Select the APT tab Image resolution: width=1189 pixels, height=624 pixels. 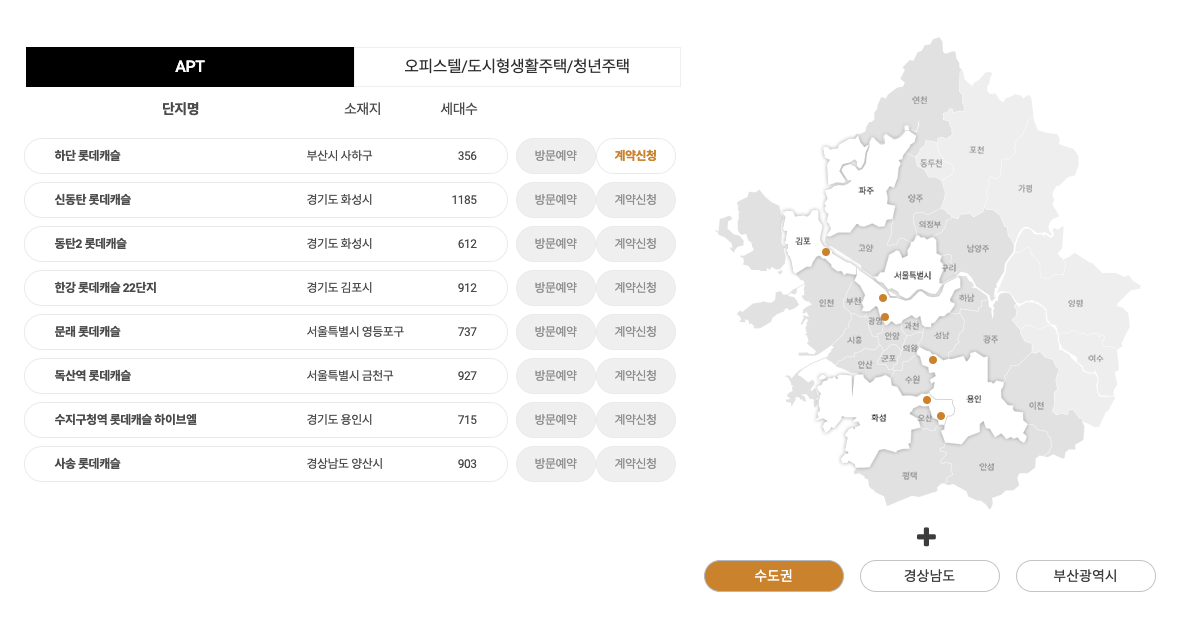tap(190, 67)
